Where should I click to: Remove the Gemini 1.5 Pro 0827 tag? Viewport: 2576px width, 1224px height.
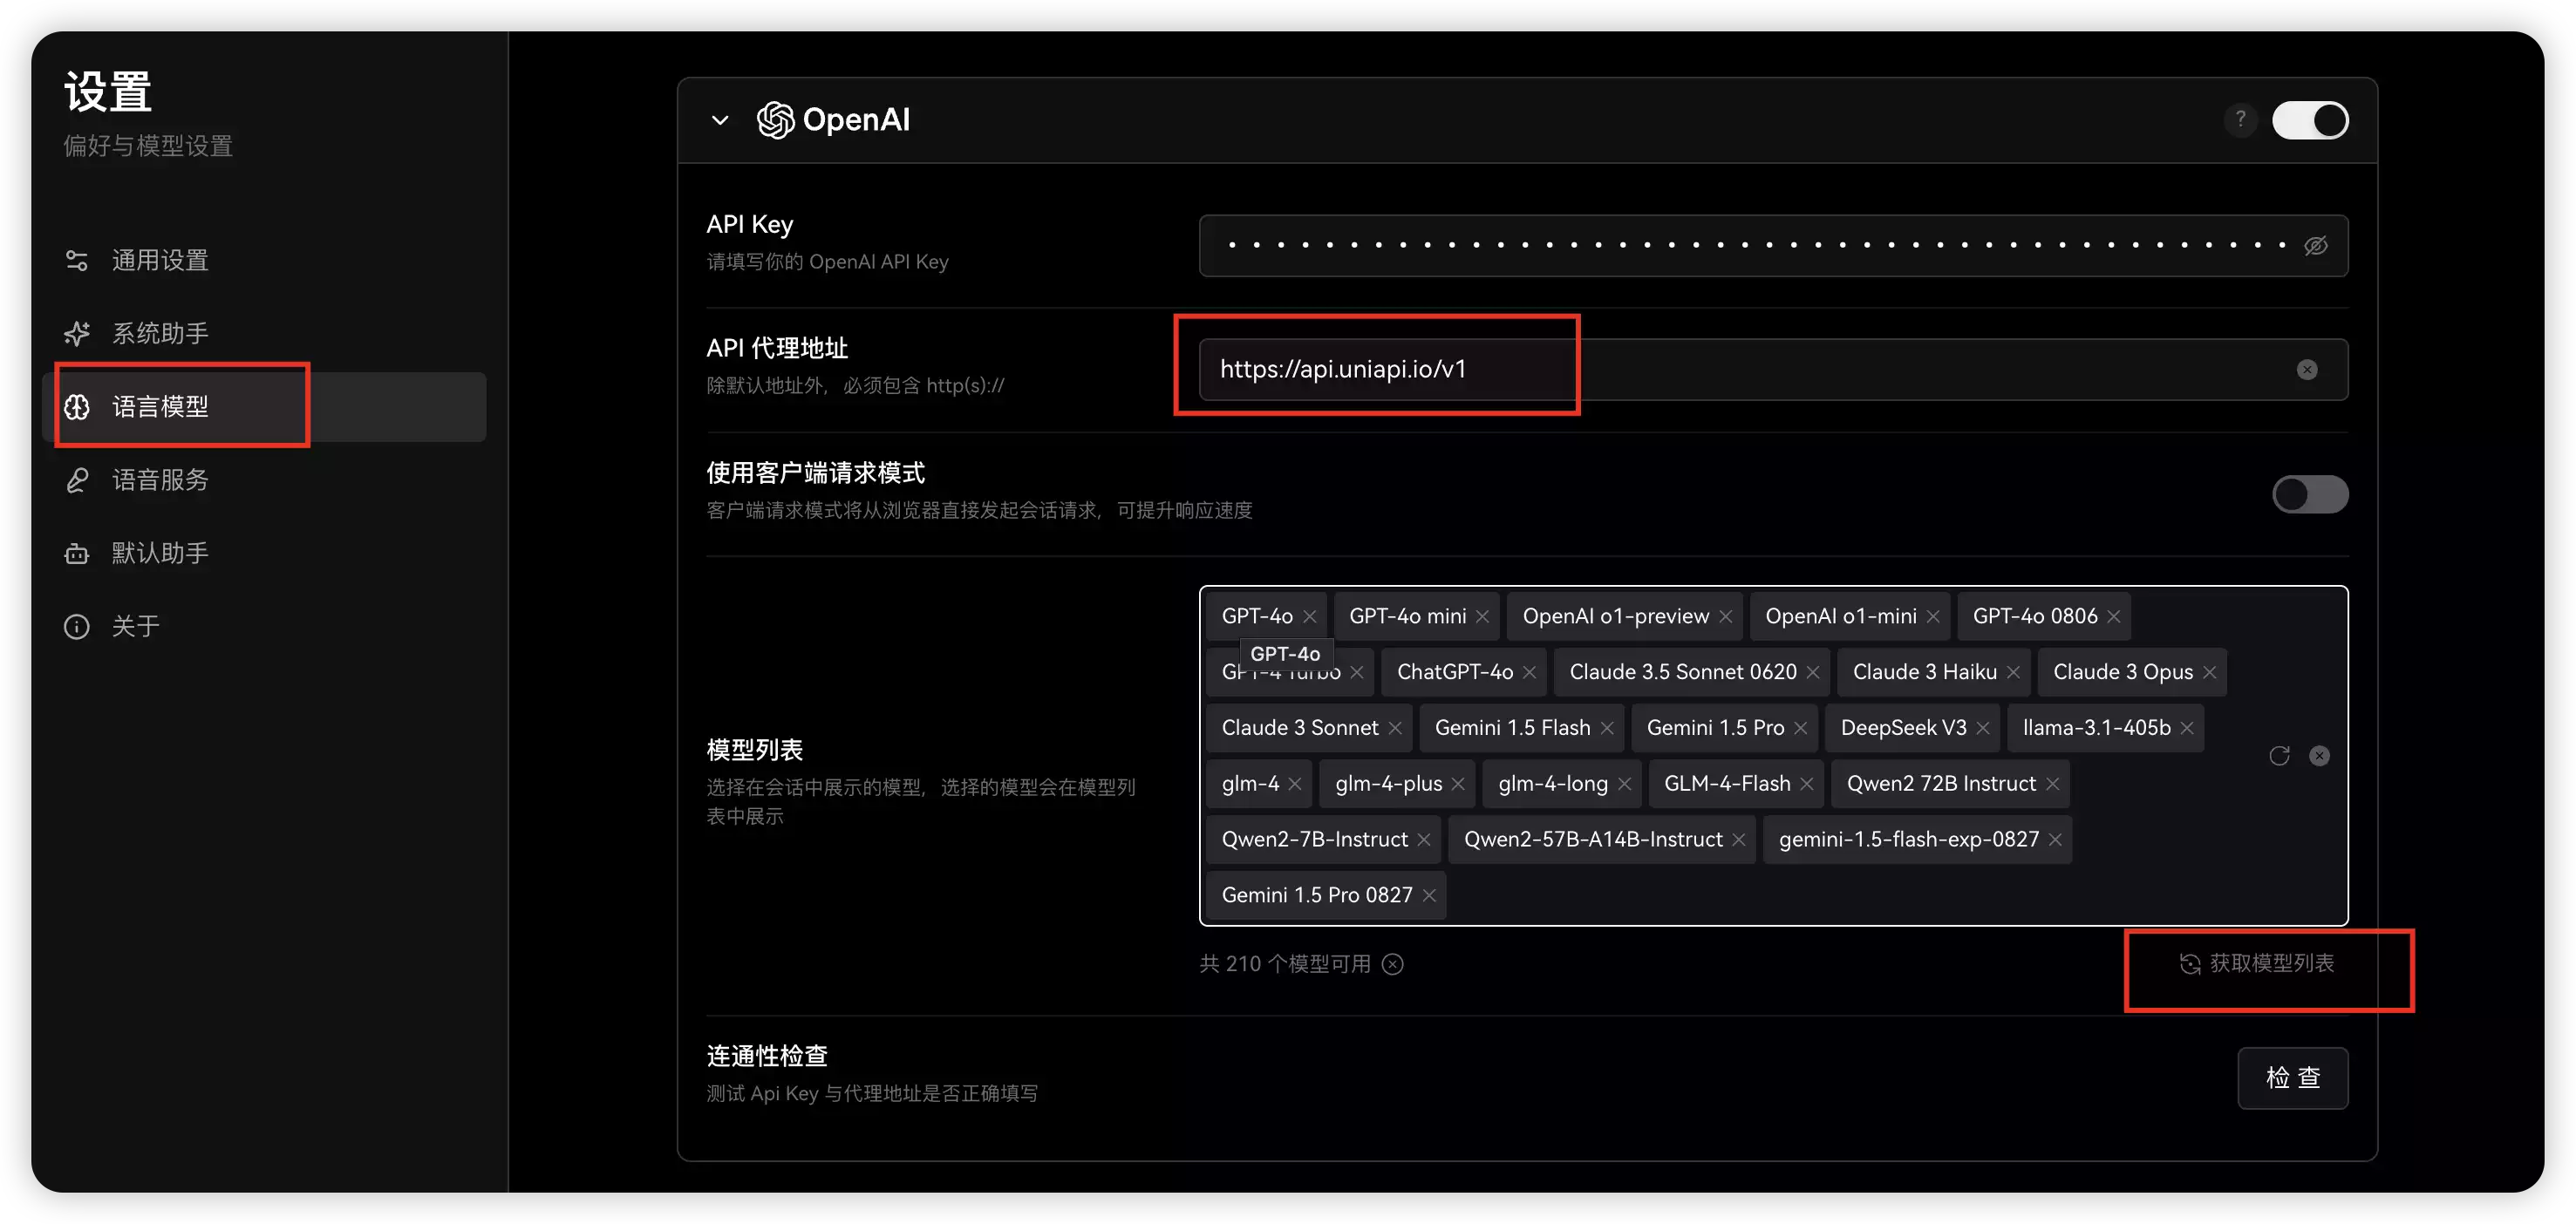pos(1429,896)
